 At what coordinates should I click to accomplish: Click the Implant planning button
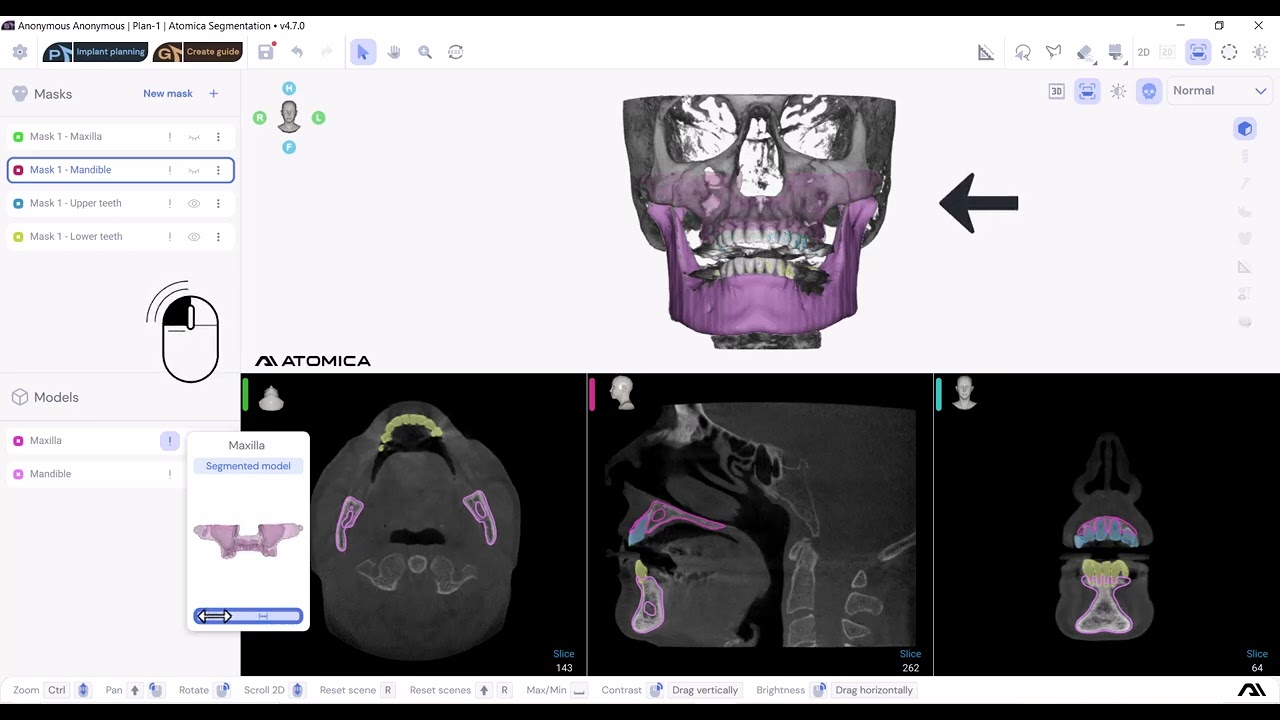[96, 52]
